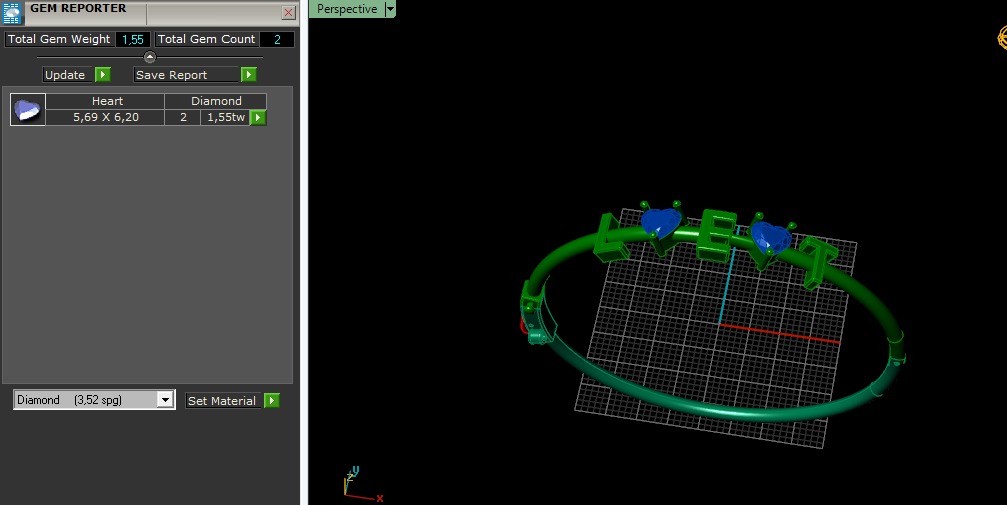
Task: Select the green letter L on the bangle
Action: click(x=611, y=238)
